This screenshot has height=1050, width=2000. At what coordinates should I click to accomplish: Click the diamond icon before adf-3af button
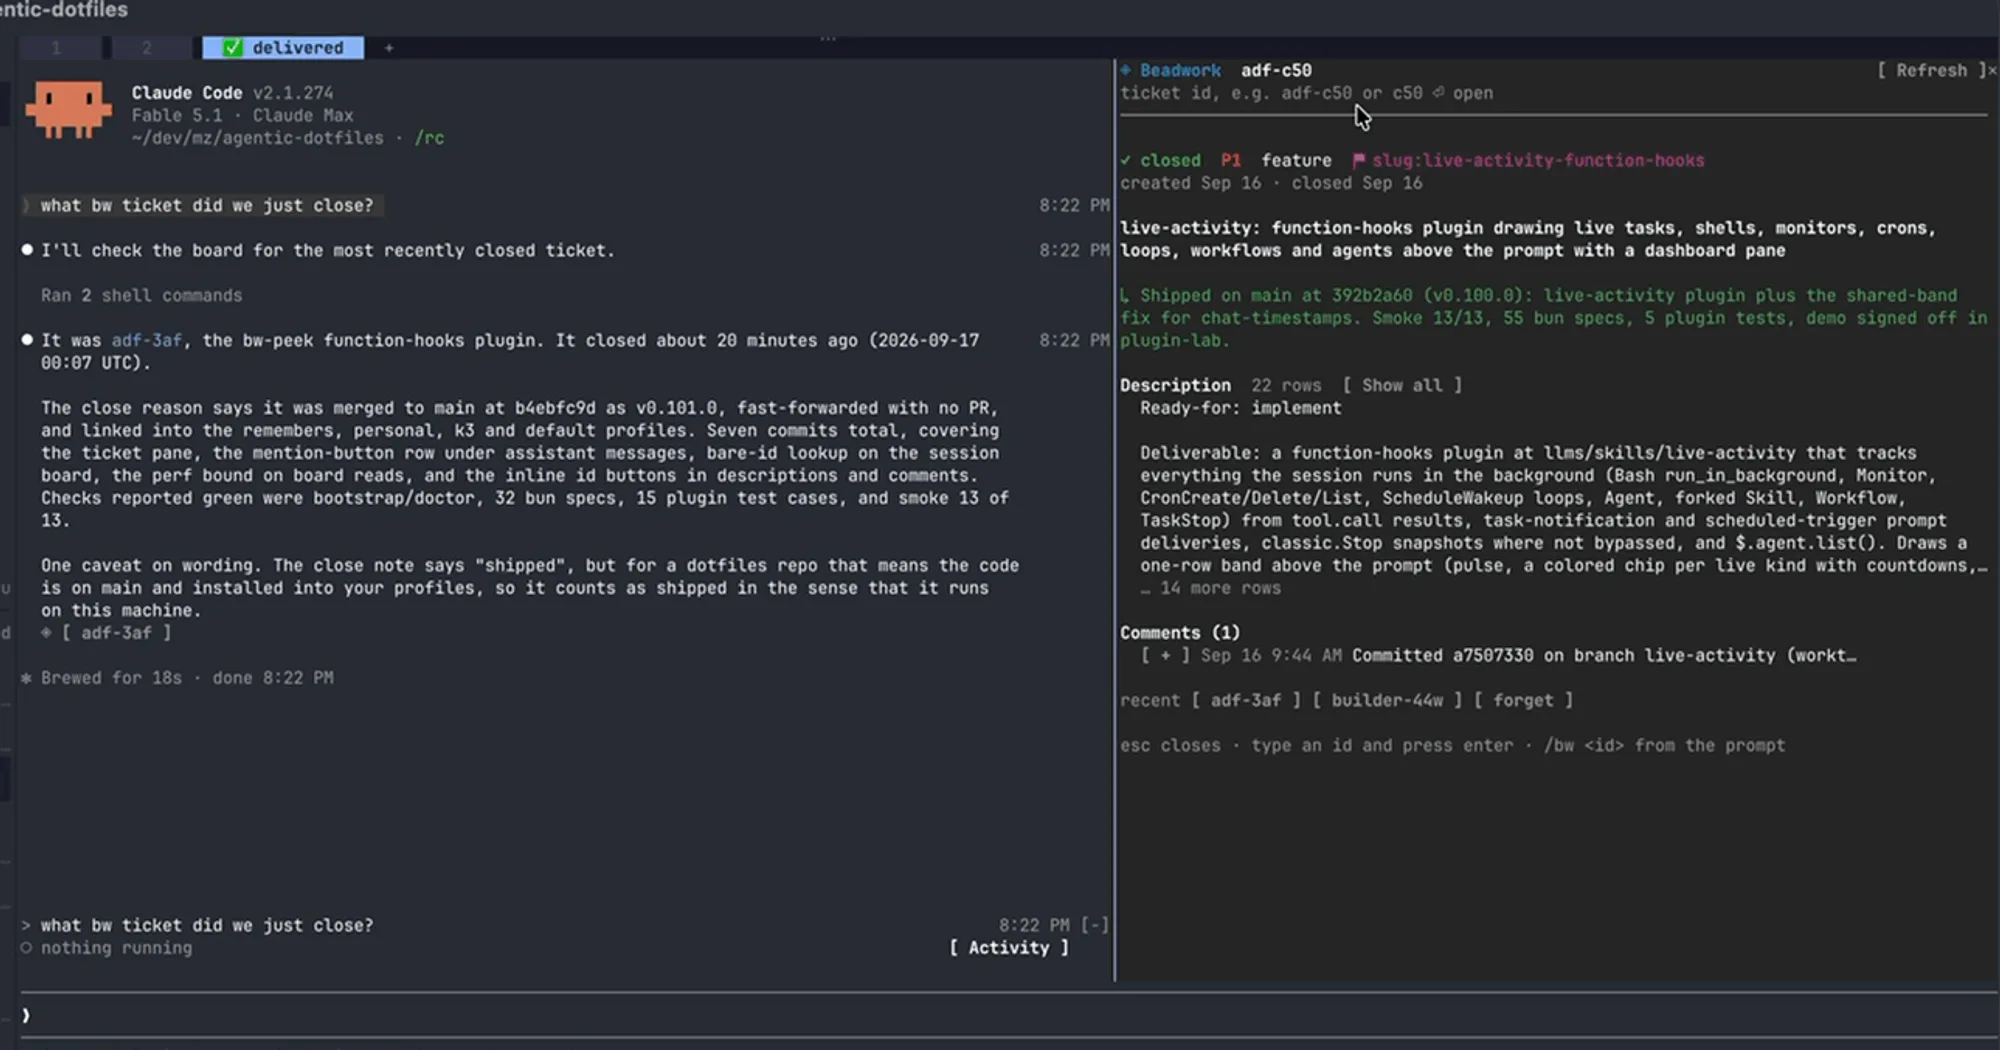click(x=46, y=633)
